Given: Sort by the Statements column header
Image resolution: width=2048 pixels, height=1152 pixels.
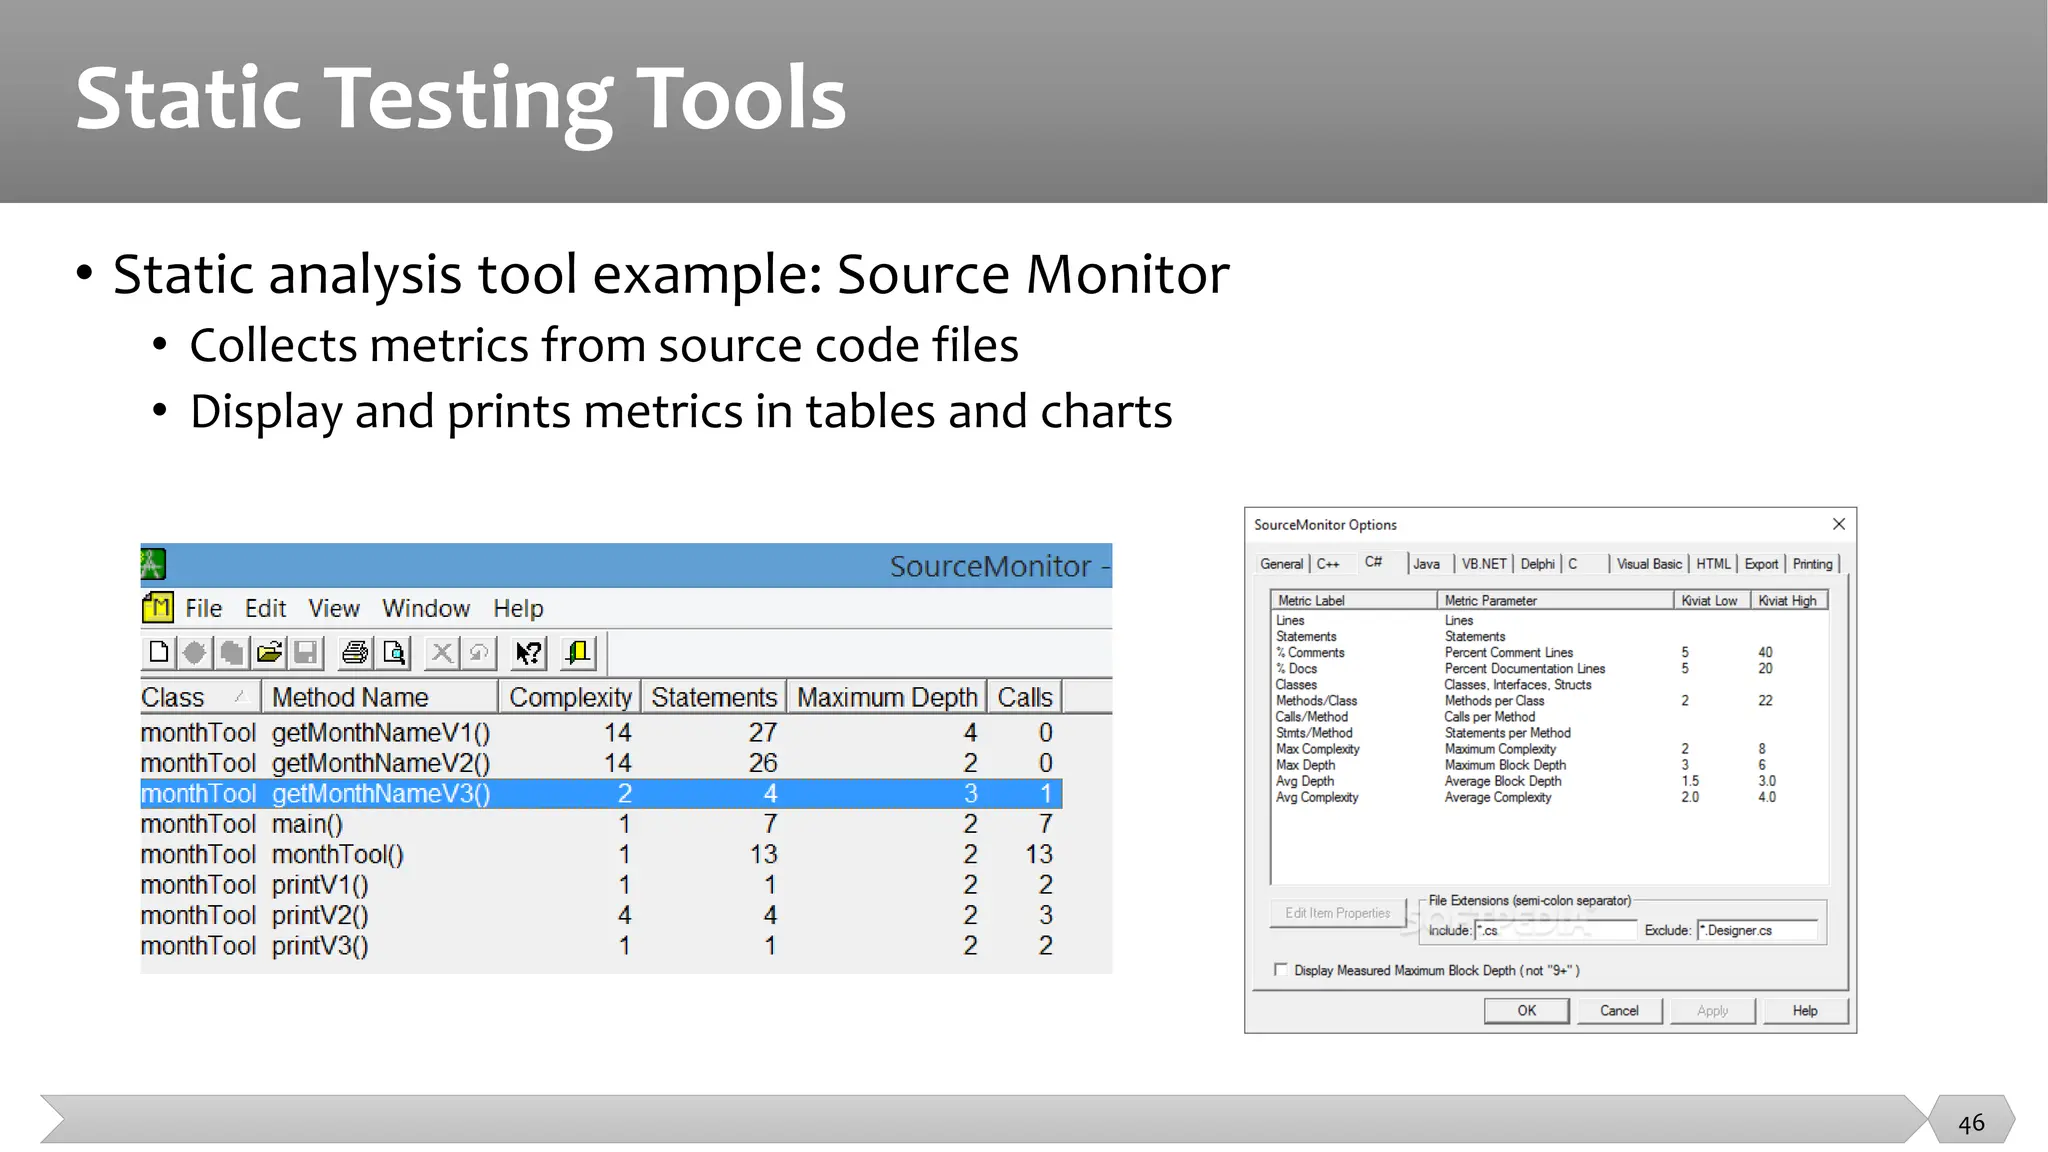Looking at the screenshot, I should 714,697.
